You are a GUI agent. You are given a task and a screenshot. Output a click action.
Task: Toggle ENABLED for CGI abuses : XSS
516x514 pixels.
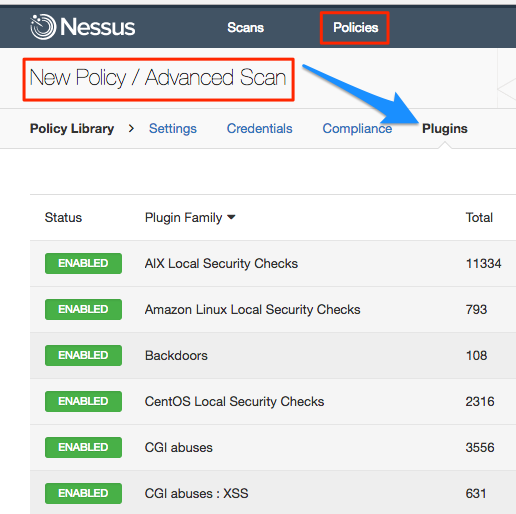[83, 493]
